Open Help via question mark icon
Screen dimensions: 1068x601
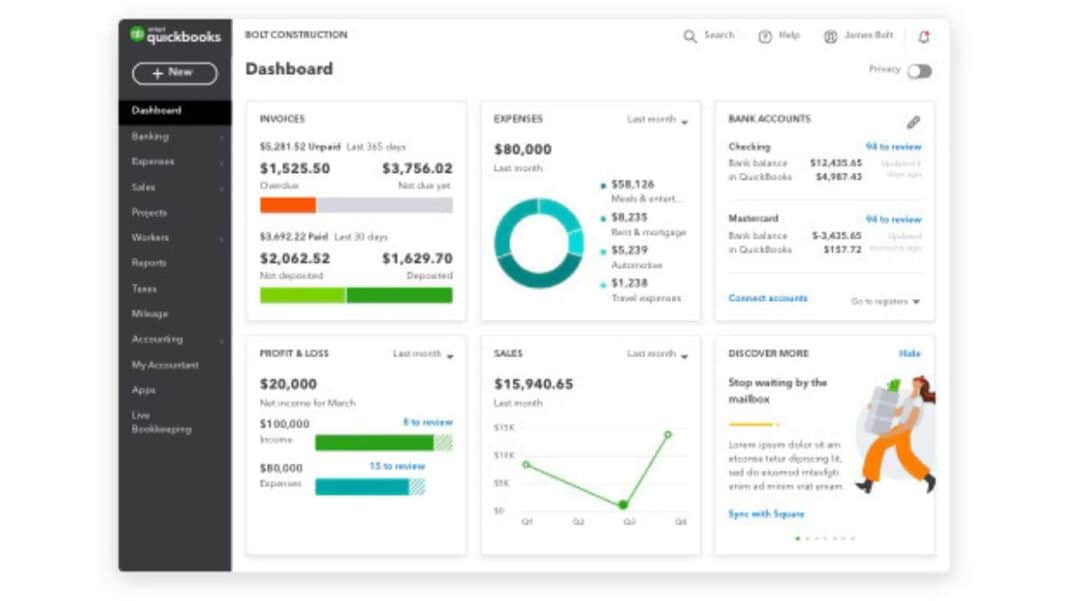765,36
